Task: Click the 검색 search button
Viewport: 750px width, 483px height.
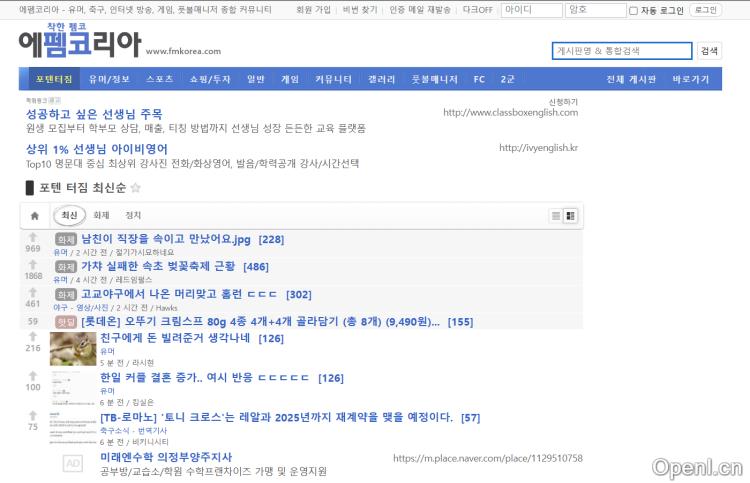Action: (x=709, y=51)
